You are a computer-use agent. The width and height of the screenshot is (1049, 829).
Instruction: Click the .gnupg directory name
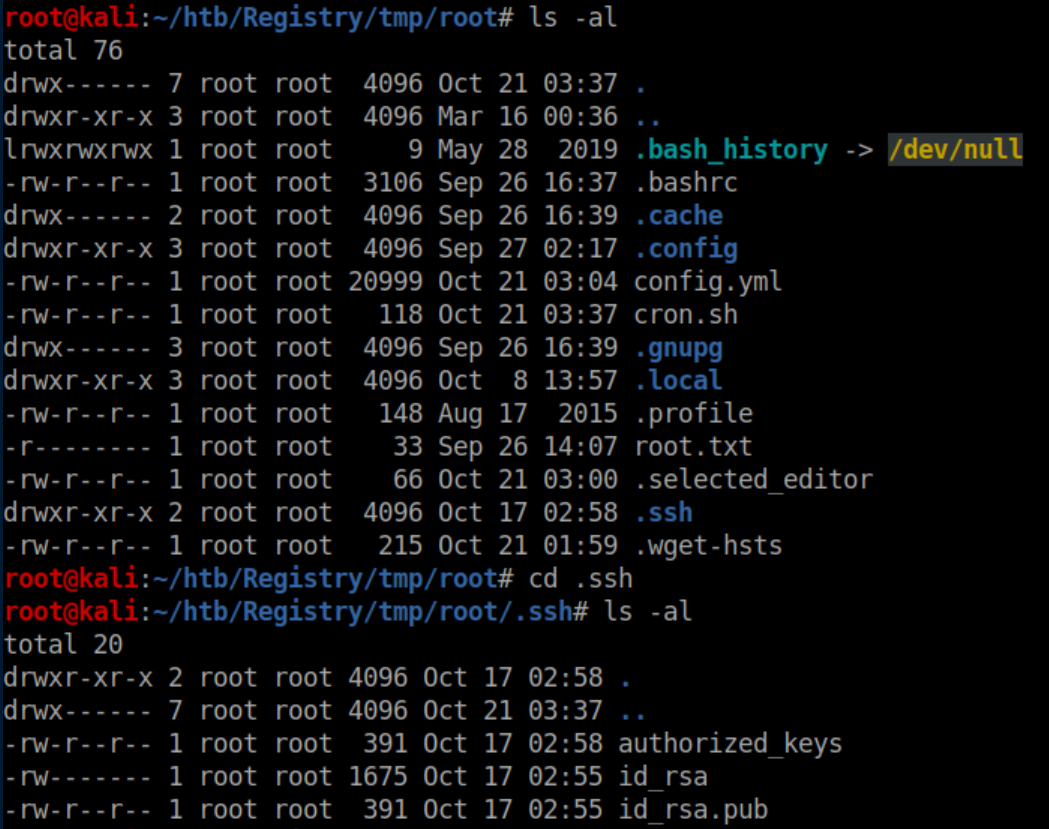(x=678, y=348)
